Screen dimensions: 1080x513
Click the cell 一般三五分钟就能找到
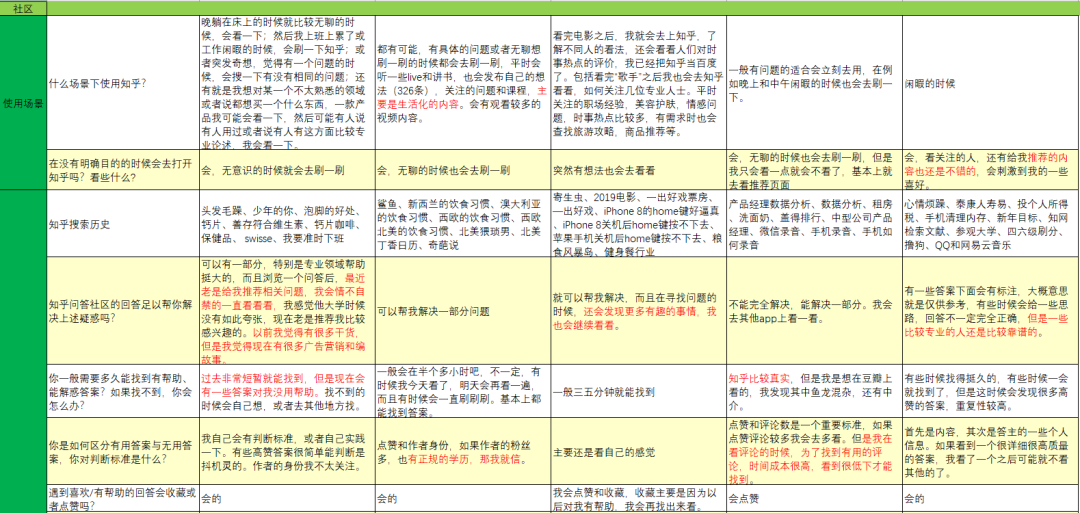point(638,392)
